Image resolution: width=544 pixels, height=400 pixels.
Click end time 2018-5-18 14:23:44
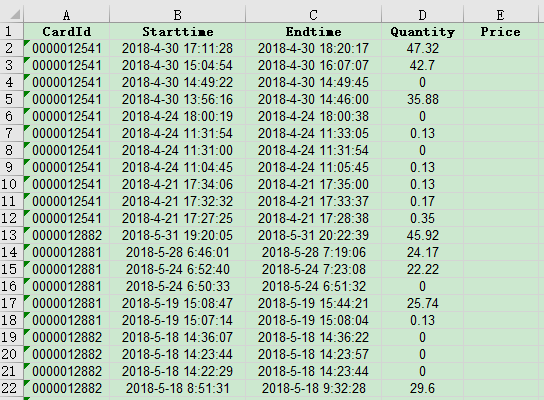313,371
